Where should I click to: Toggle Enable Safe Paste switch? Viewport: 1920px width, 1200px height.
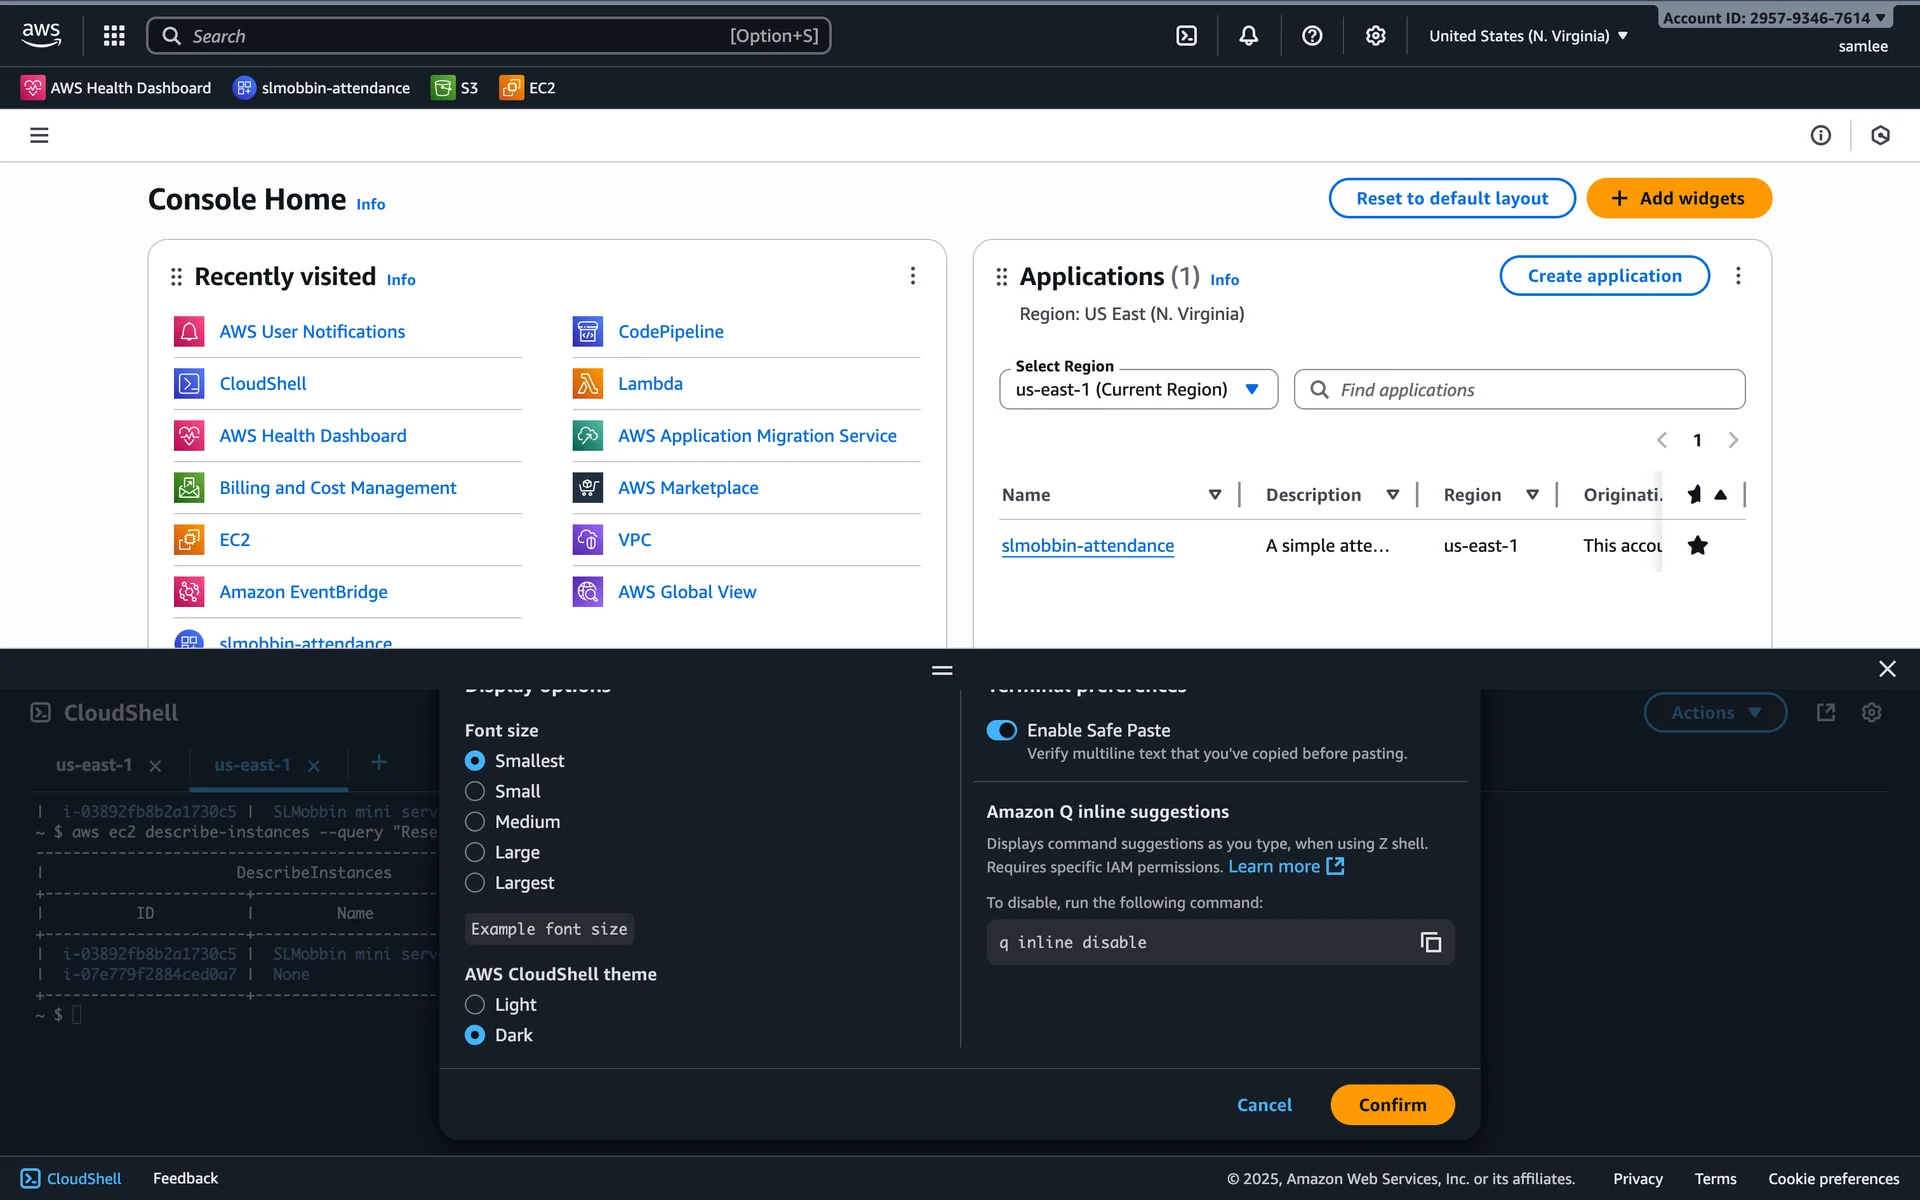(1001, 730)
